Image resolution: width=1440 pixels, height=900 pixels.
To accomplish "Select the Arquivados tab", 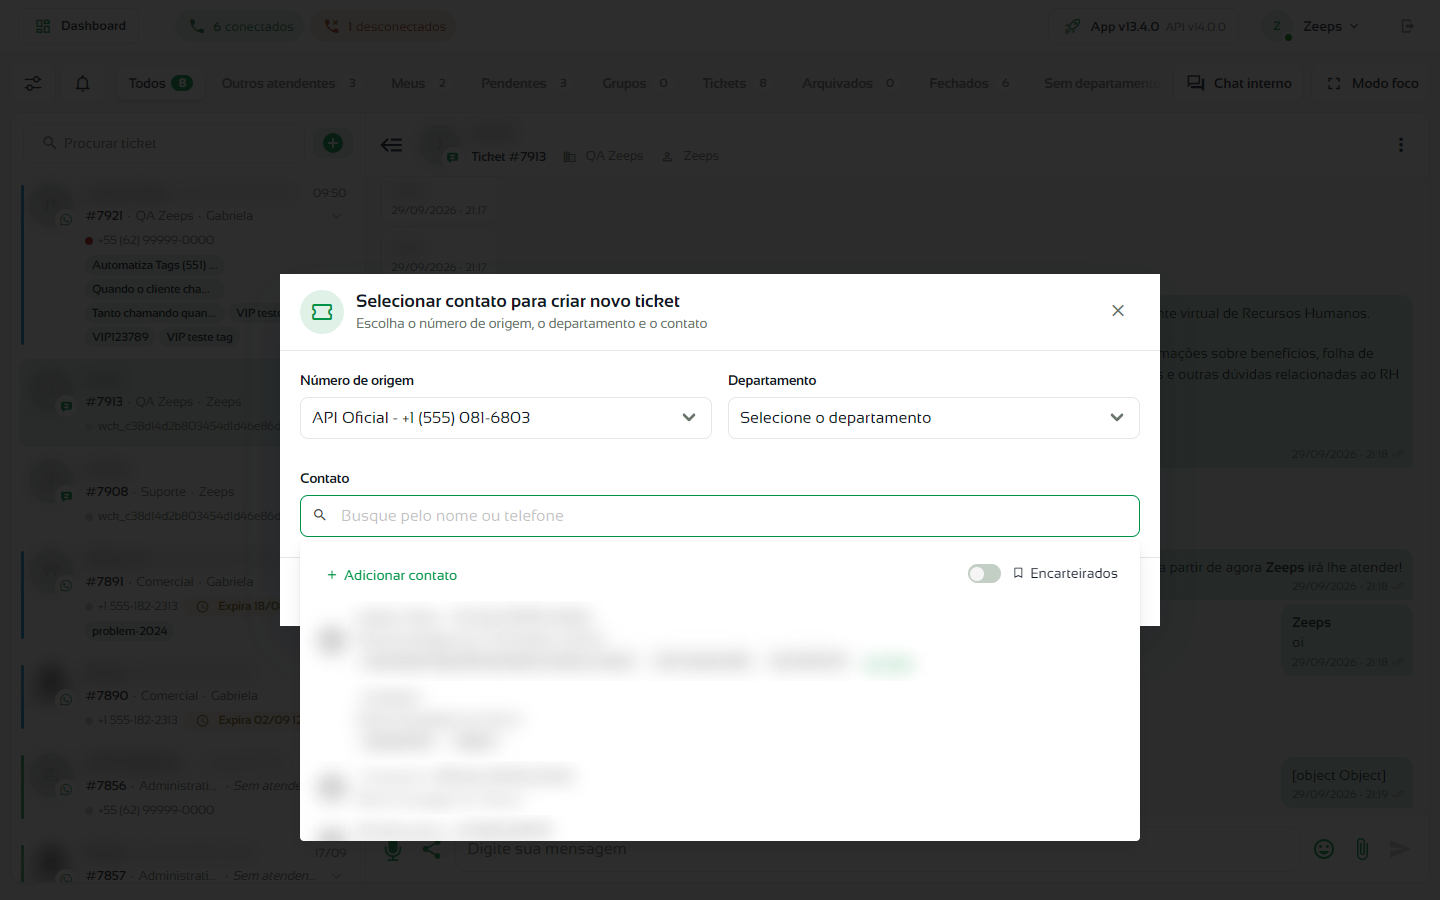I will pyautogui.click(x=848, y=83).
